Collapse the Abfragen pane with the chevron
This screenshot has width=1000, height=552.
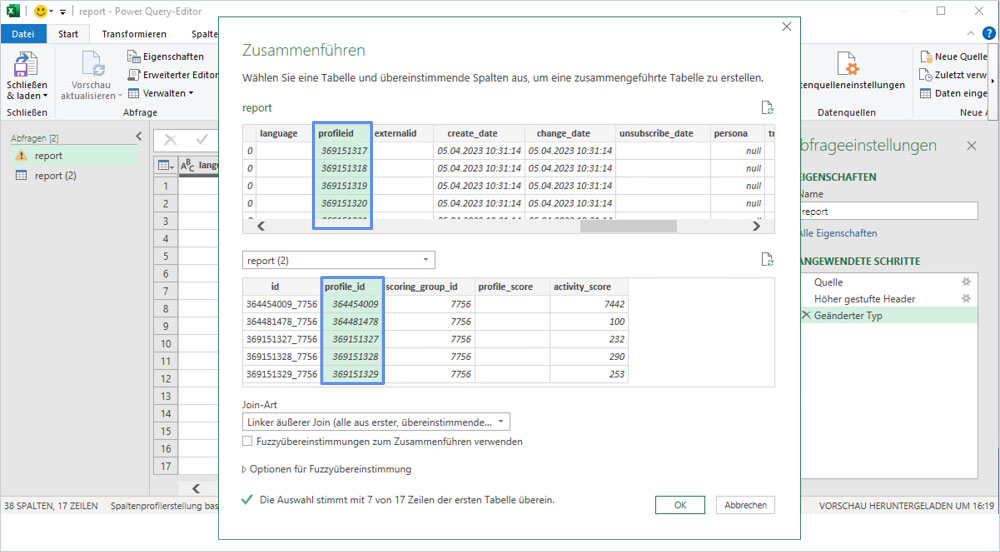[139, 136]
